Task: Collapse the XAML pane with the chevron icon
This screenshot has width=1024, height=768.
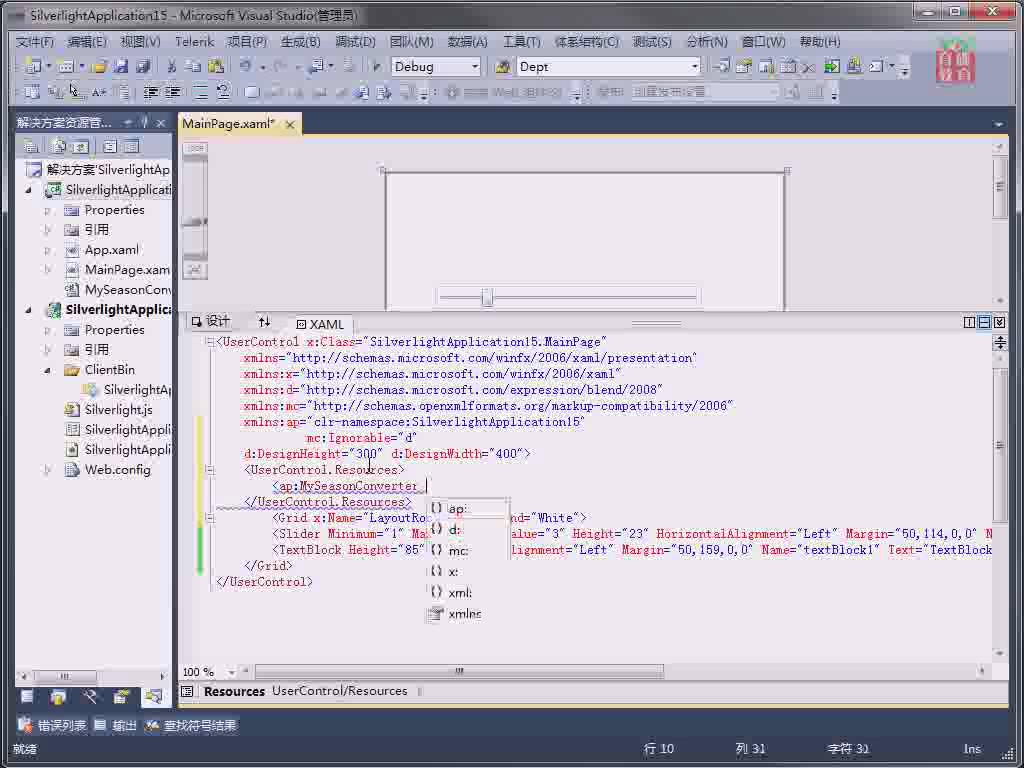Action: click(999, 322)
